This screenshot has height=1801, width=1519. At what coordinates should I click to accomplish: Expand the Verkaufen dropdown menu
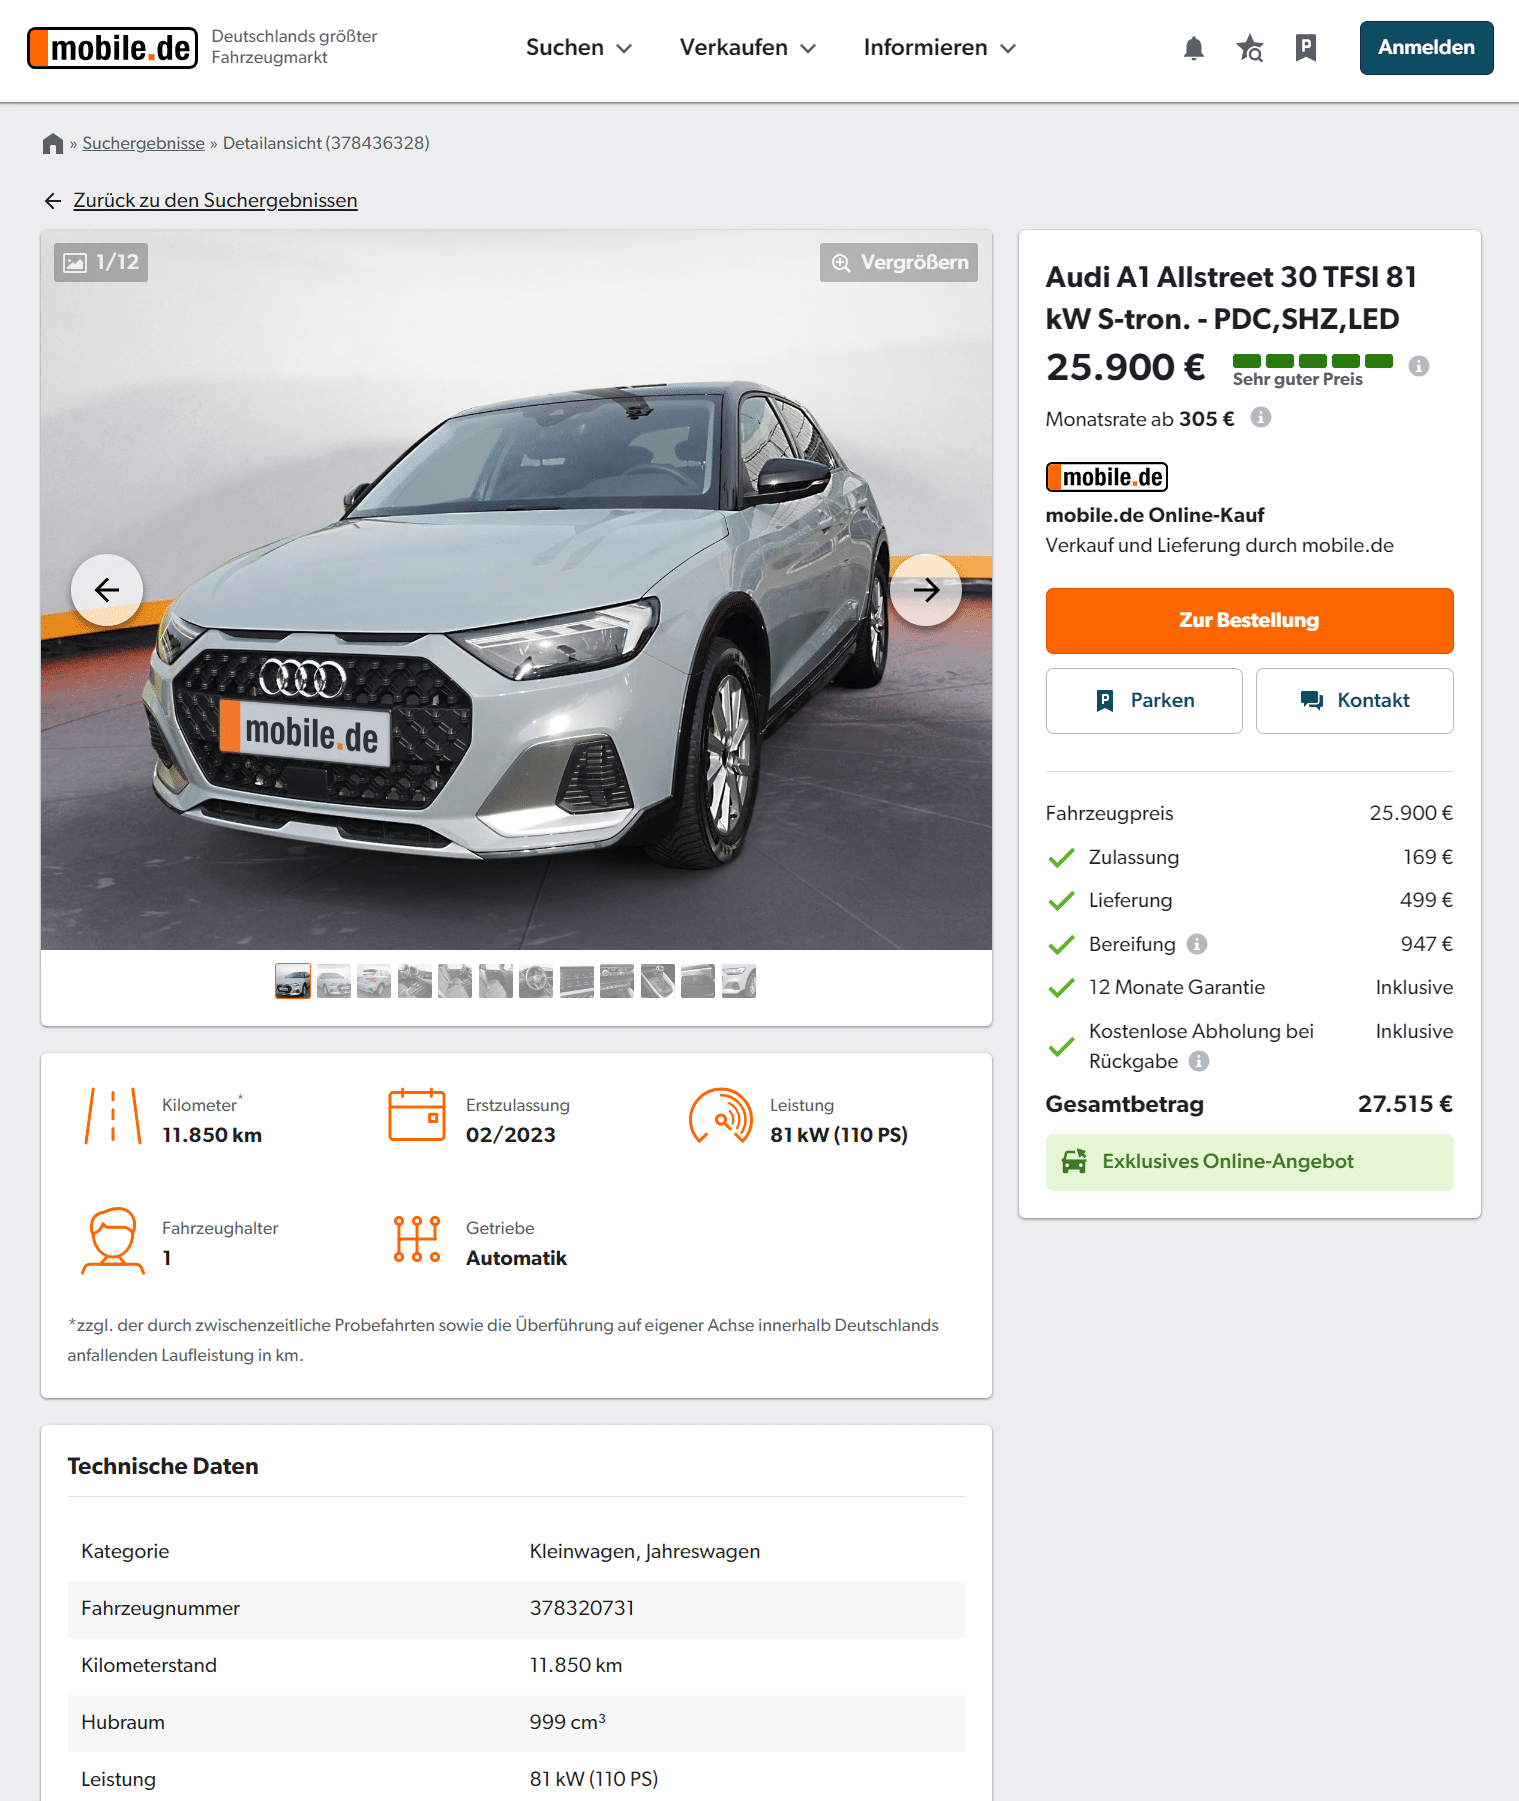748,48
